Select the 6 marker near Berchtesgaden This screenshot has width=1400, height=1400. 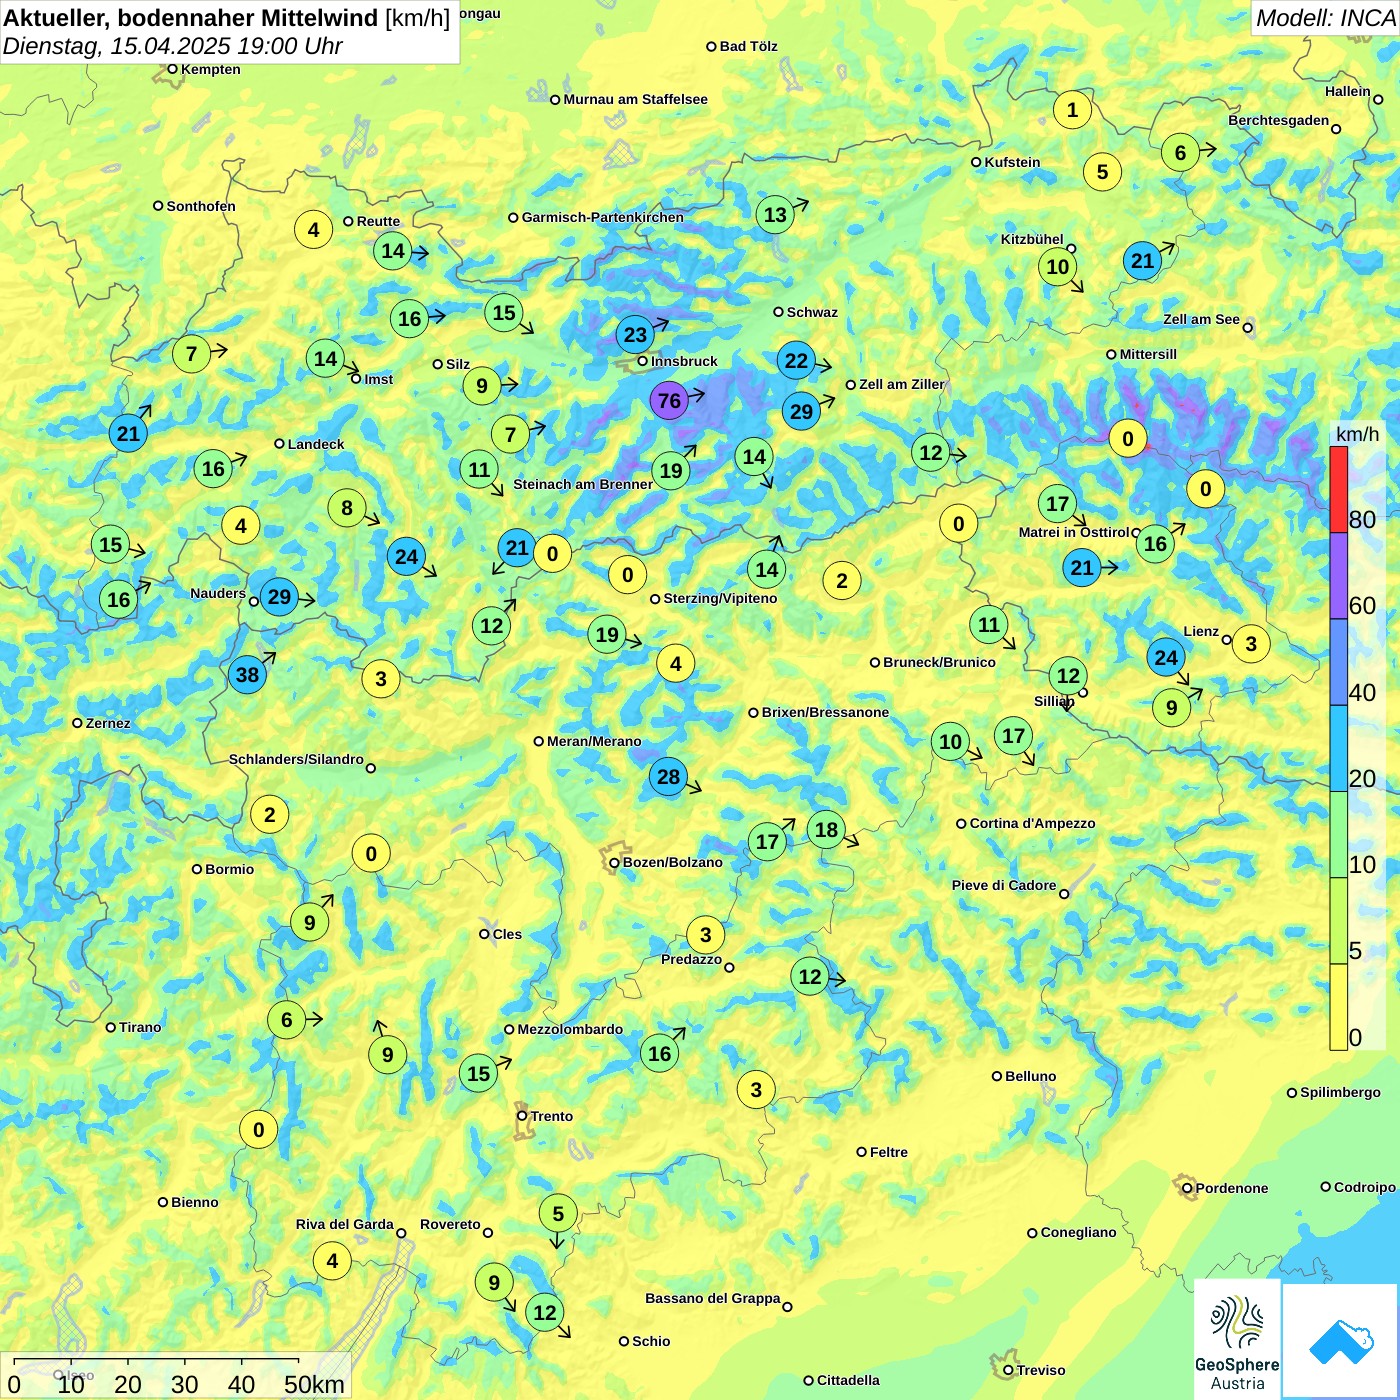(1180, 153)
